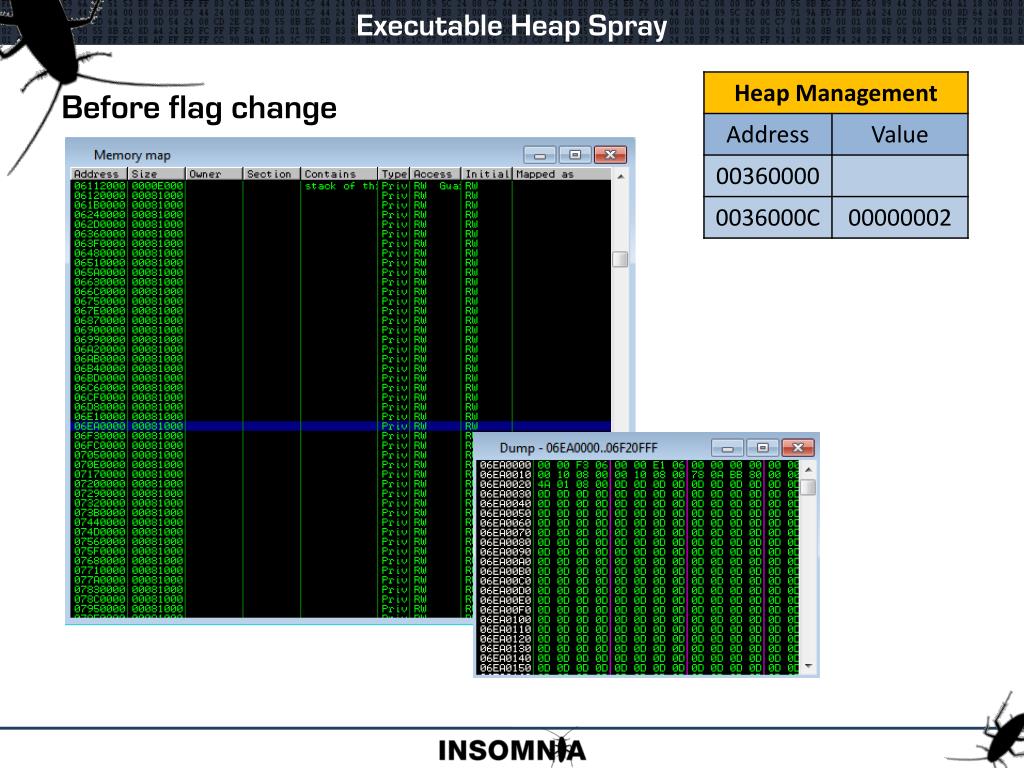The image size is (1024, 768).
Task: Select memory map row 06510000
Action: (x=341, y=263)
